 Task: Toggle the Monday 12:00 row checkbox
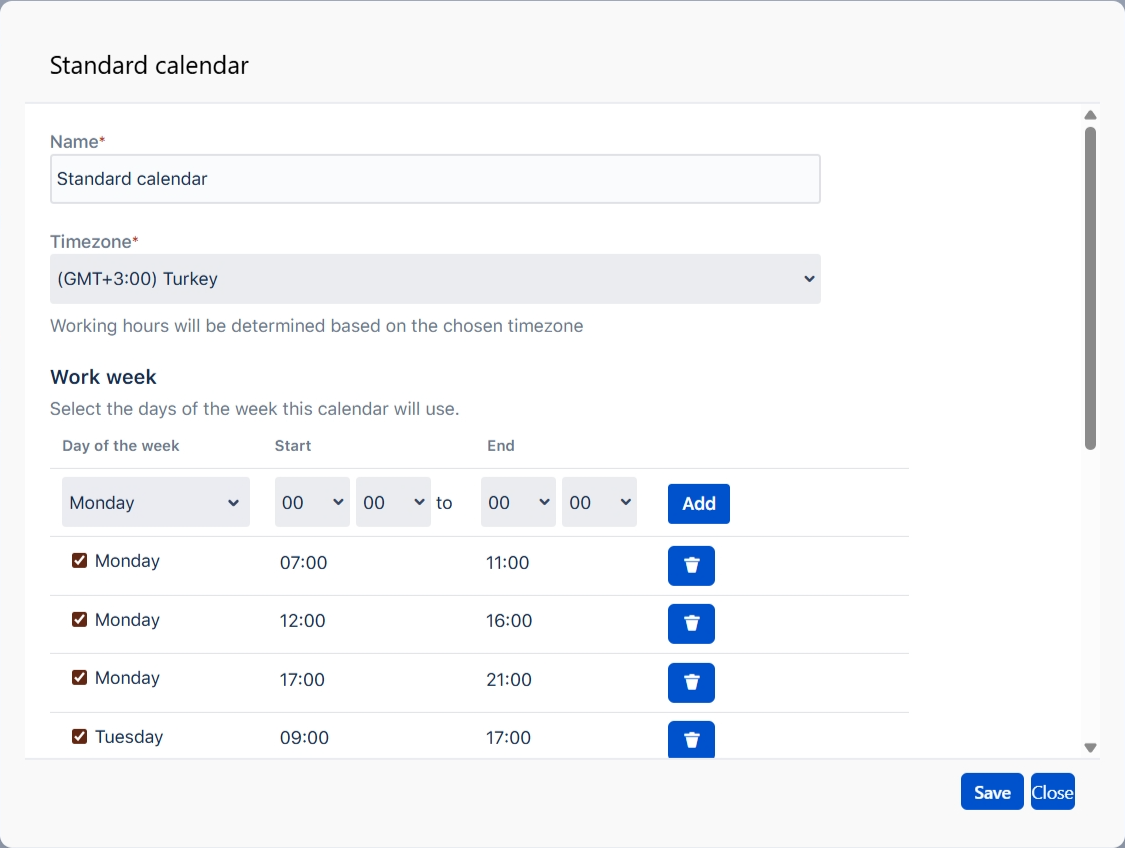pyautogui.click(x=80, y=620)
